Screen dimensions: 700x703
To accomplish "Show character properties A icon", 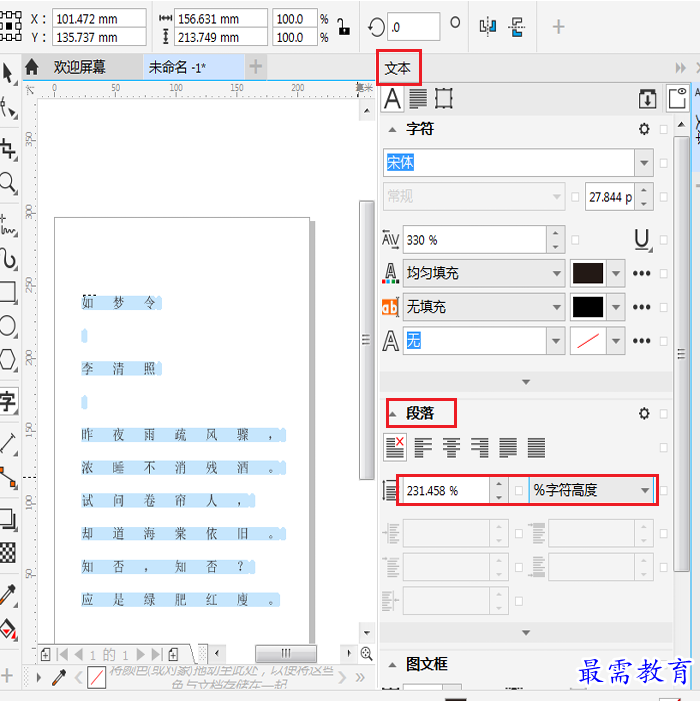I will tap(392, 99).
